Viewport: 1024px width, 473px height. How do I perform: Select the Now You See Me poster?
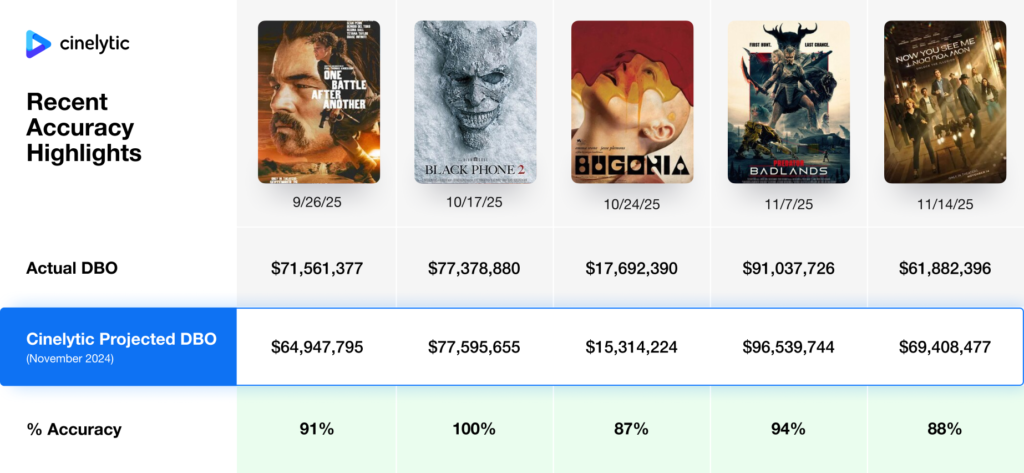(x=945, y=102)
